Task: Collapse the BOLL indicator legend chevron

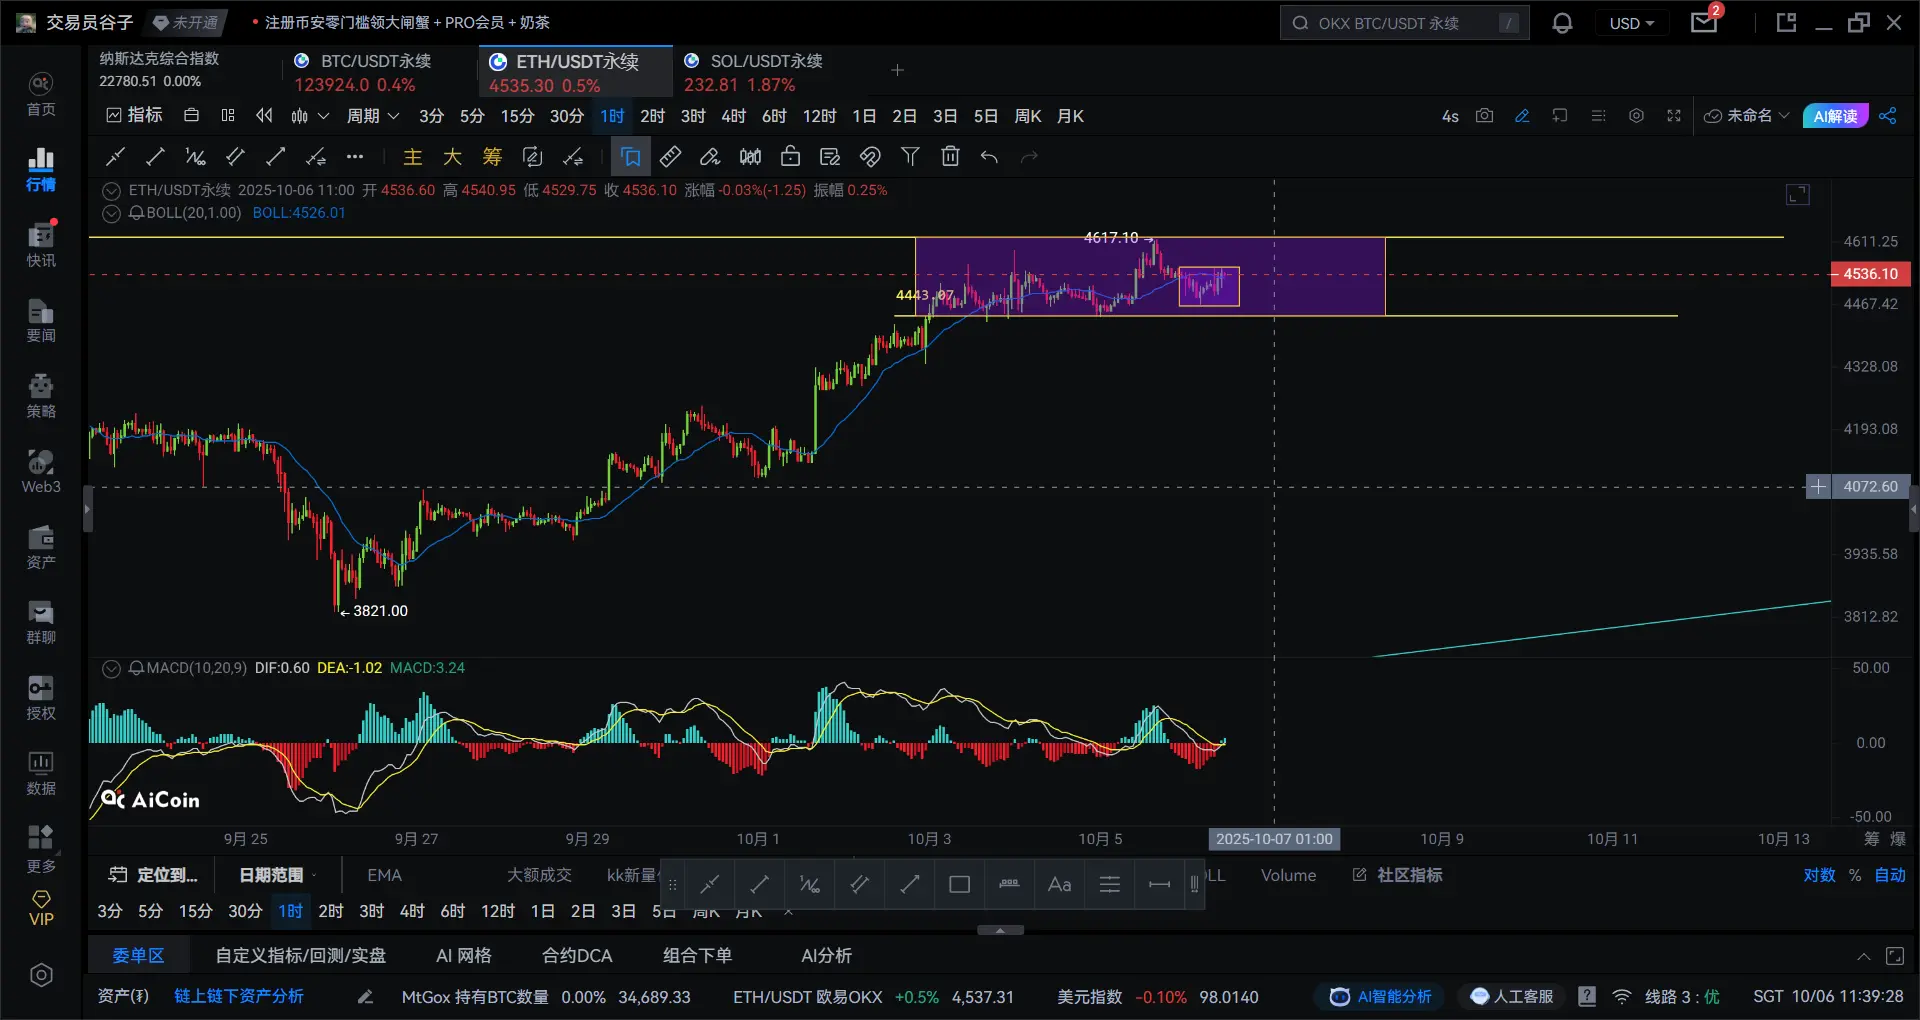Action: [111, 213]
